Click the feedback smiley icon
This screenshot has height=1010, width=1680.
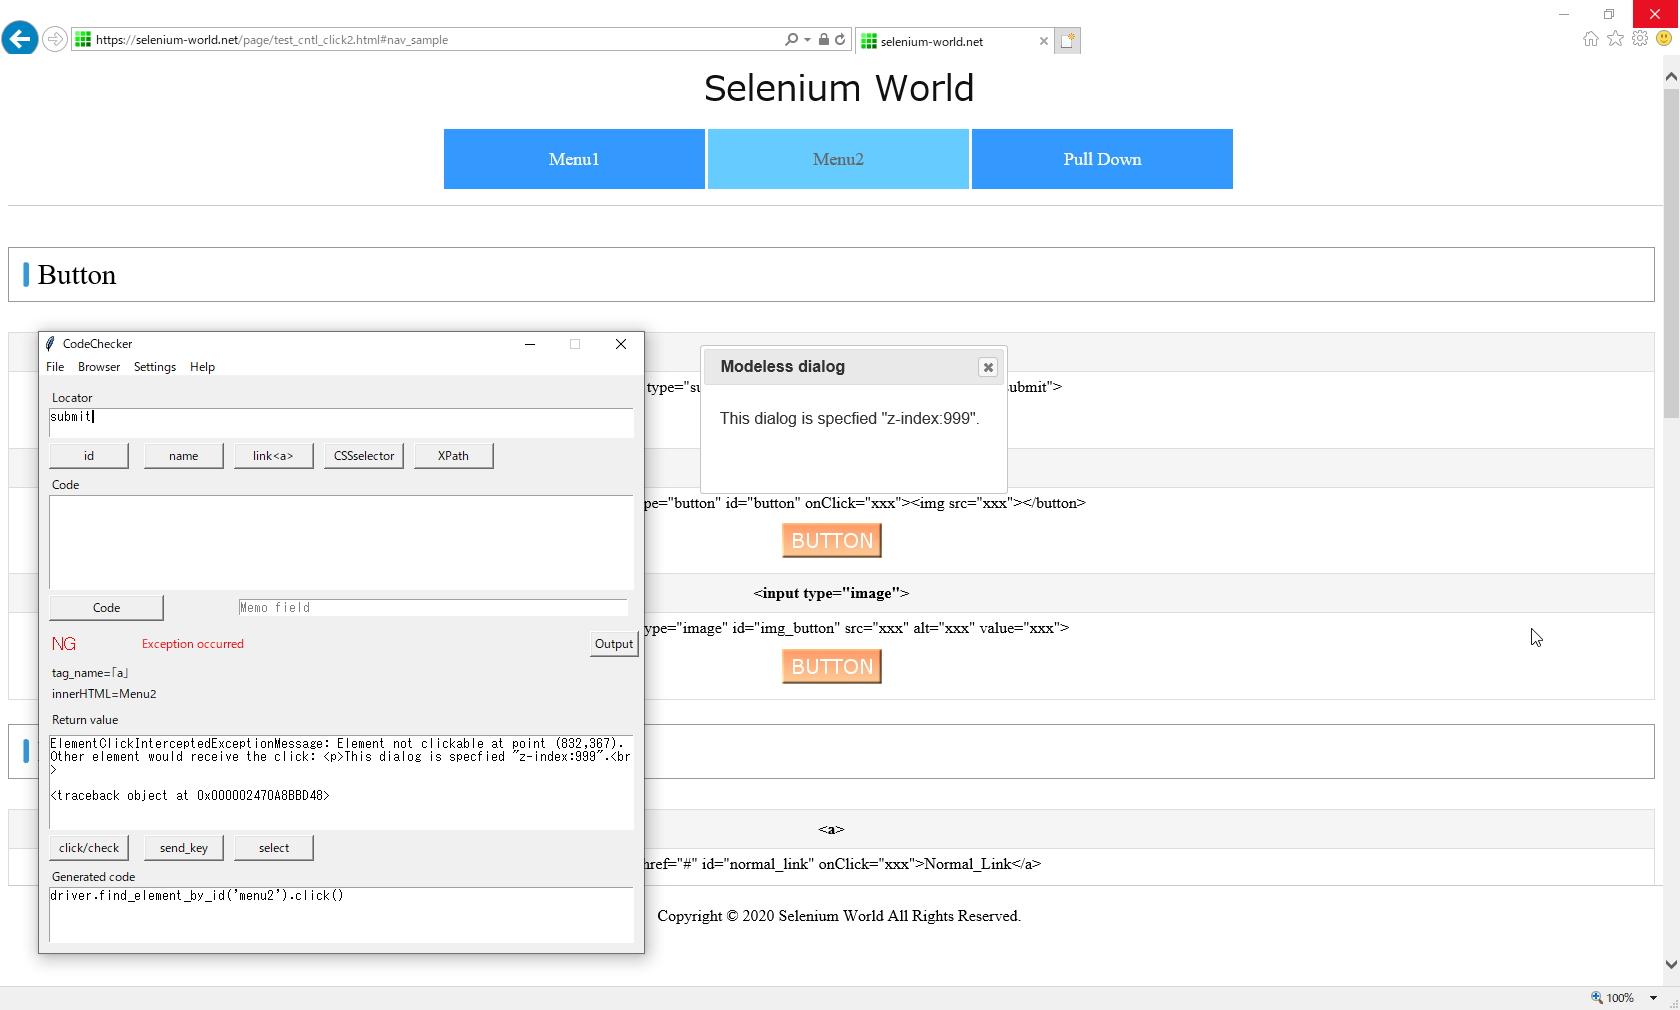click(1663, 39)
